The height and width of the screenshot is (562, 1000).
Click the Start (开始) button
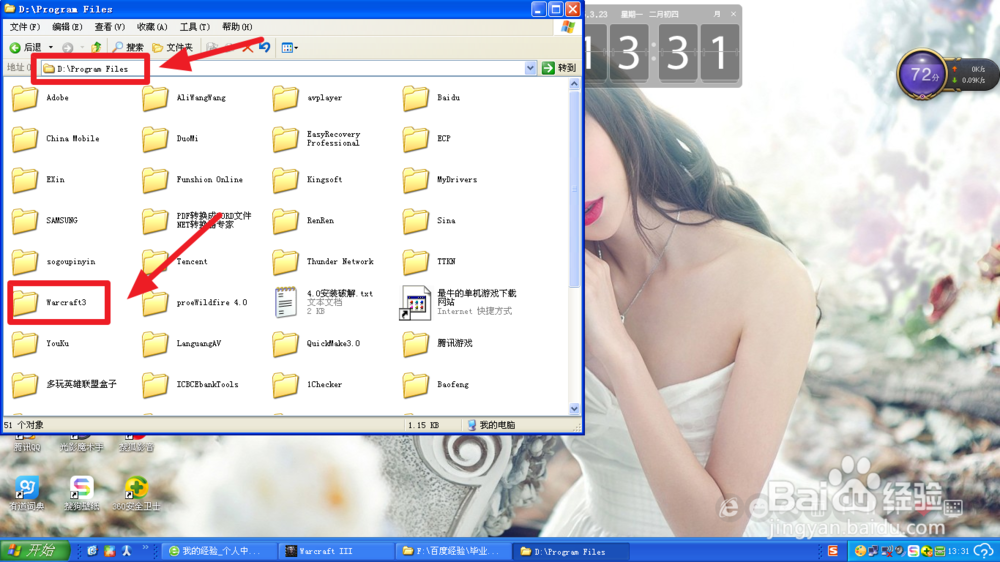pos(36,551)
